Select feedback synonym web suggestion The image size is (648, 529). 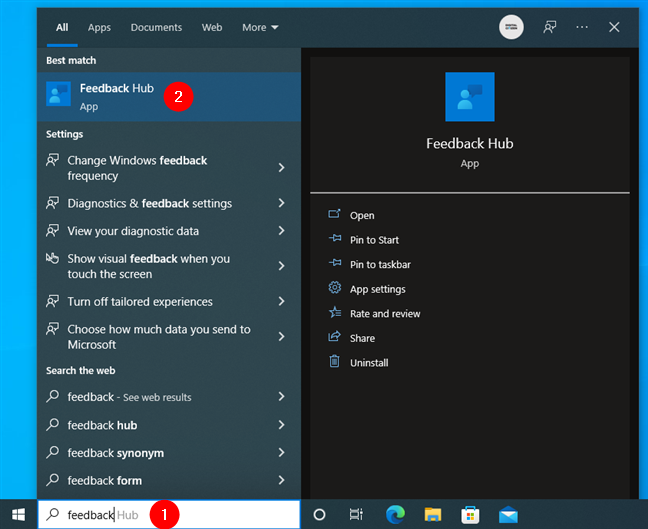tap(169, 453)
